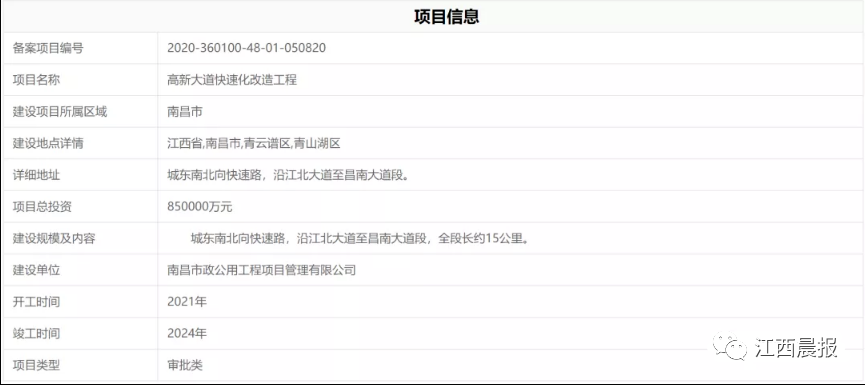Select the 项目总投资 label
Screen dimensions: 865x385
pyautogui.click(x=42, y=207)
